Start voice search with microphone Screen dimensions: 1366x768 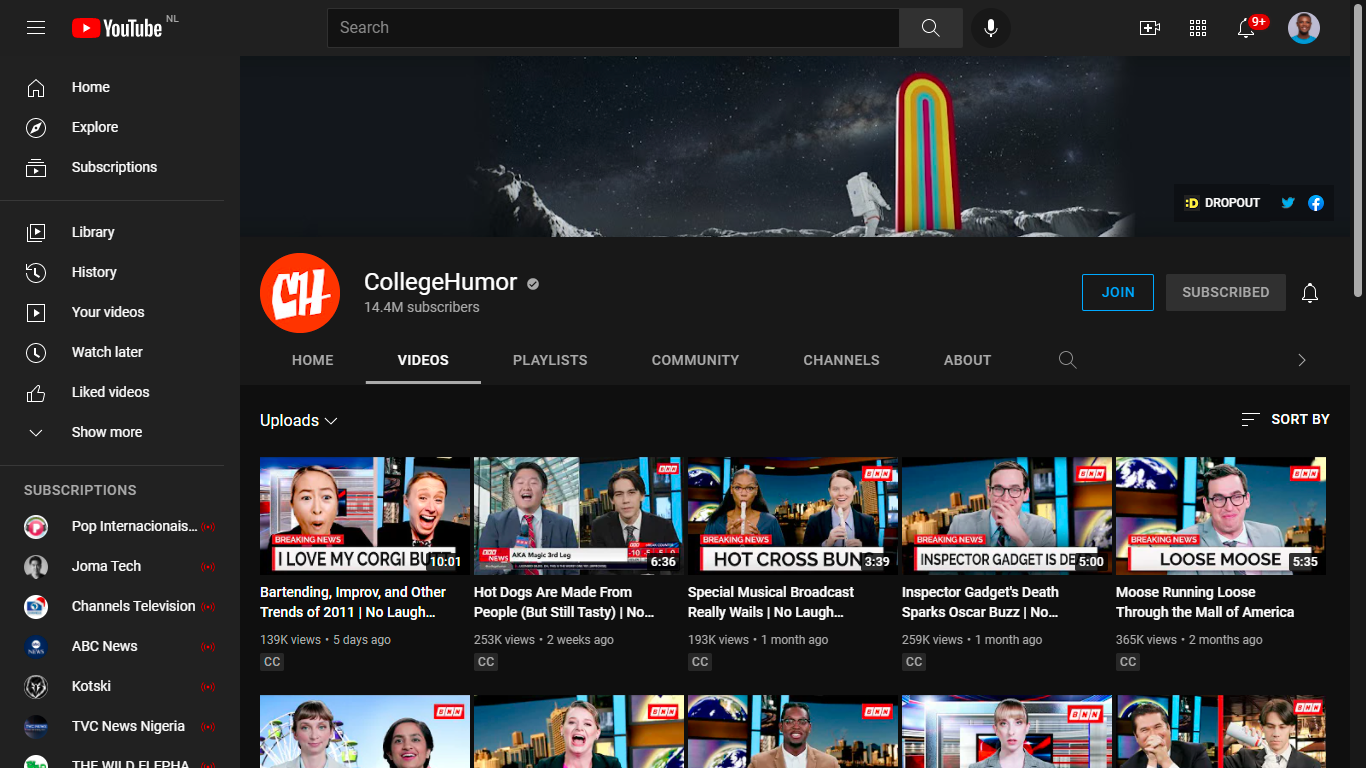(x=991, y=28)
